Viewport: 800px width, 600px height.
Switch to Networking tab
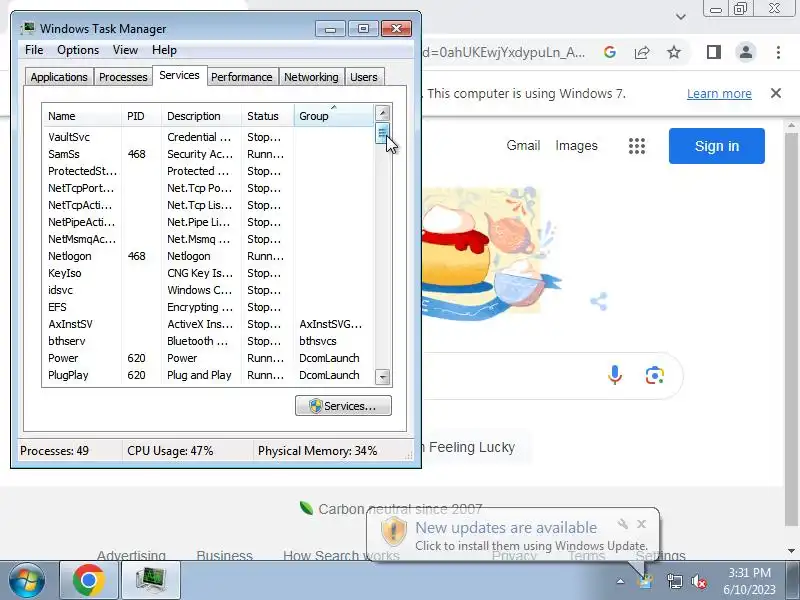[x=311, y=77]
